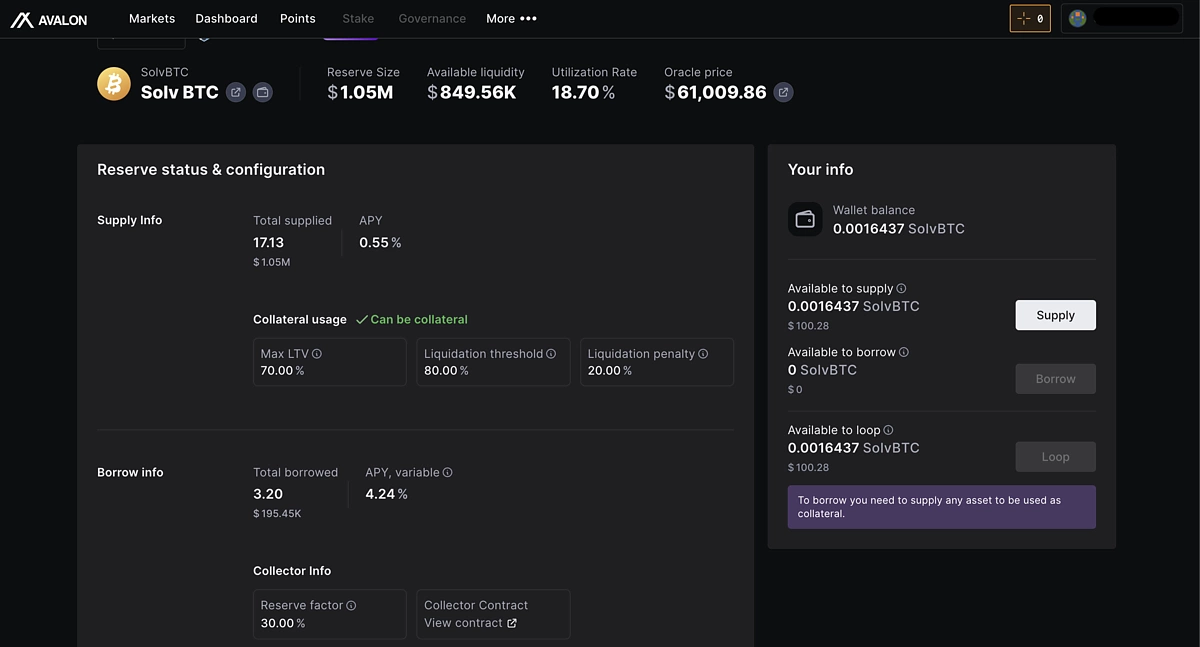Click the Supply button

(1055, 315)
